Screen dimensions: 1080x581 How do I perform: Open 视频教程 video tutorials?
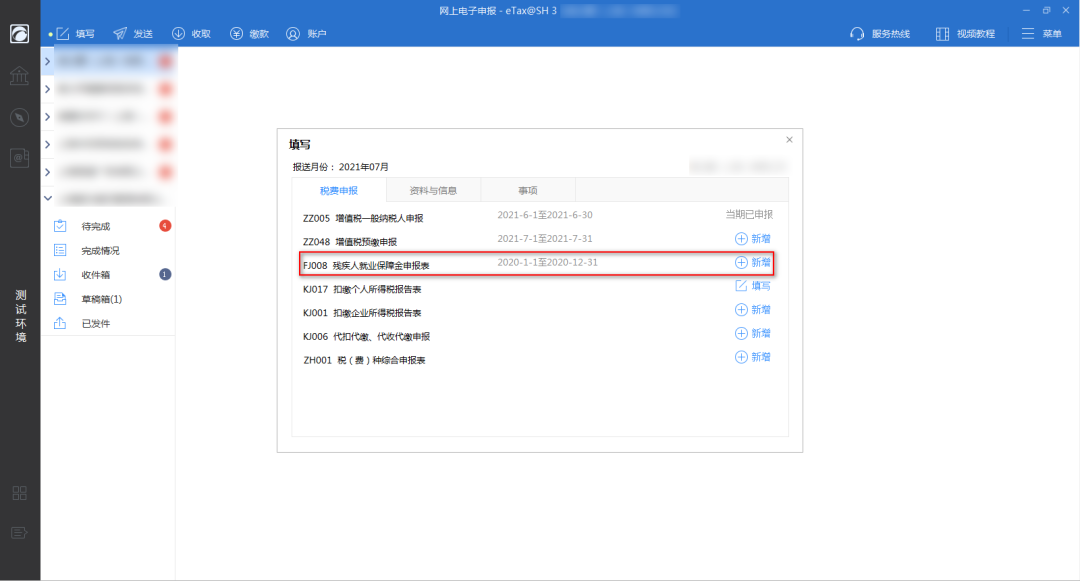coord(942,33)
